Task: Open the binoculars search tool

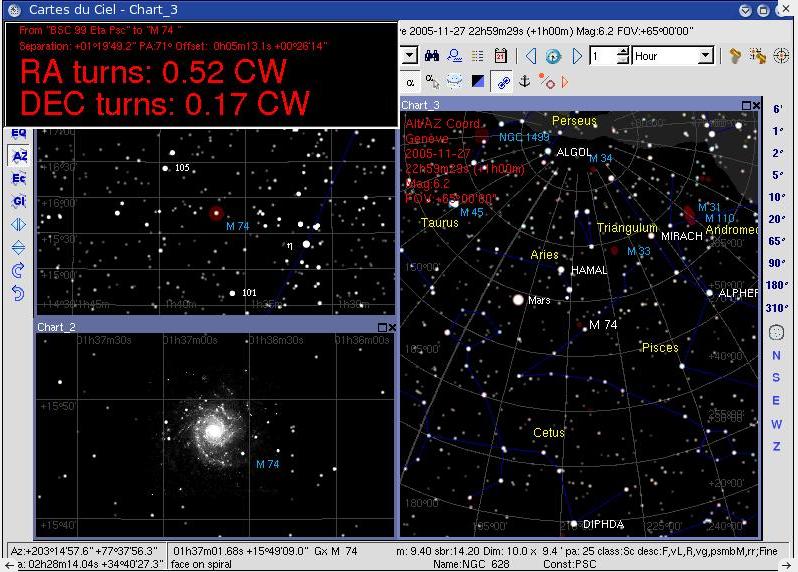Action: pyautogui.click(x=432, y=55)
